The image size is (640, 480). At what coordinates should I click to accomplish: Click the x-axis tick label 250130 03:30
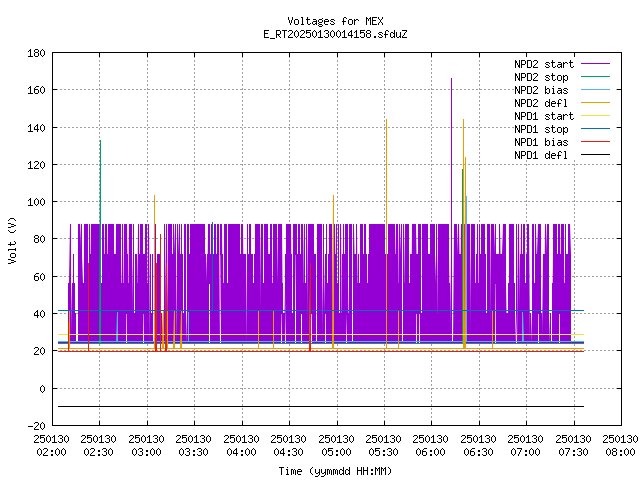[193, 446]
